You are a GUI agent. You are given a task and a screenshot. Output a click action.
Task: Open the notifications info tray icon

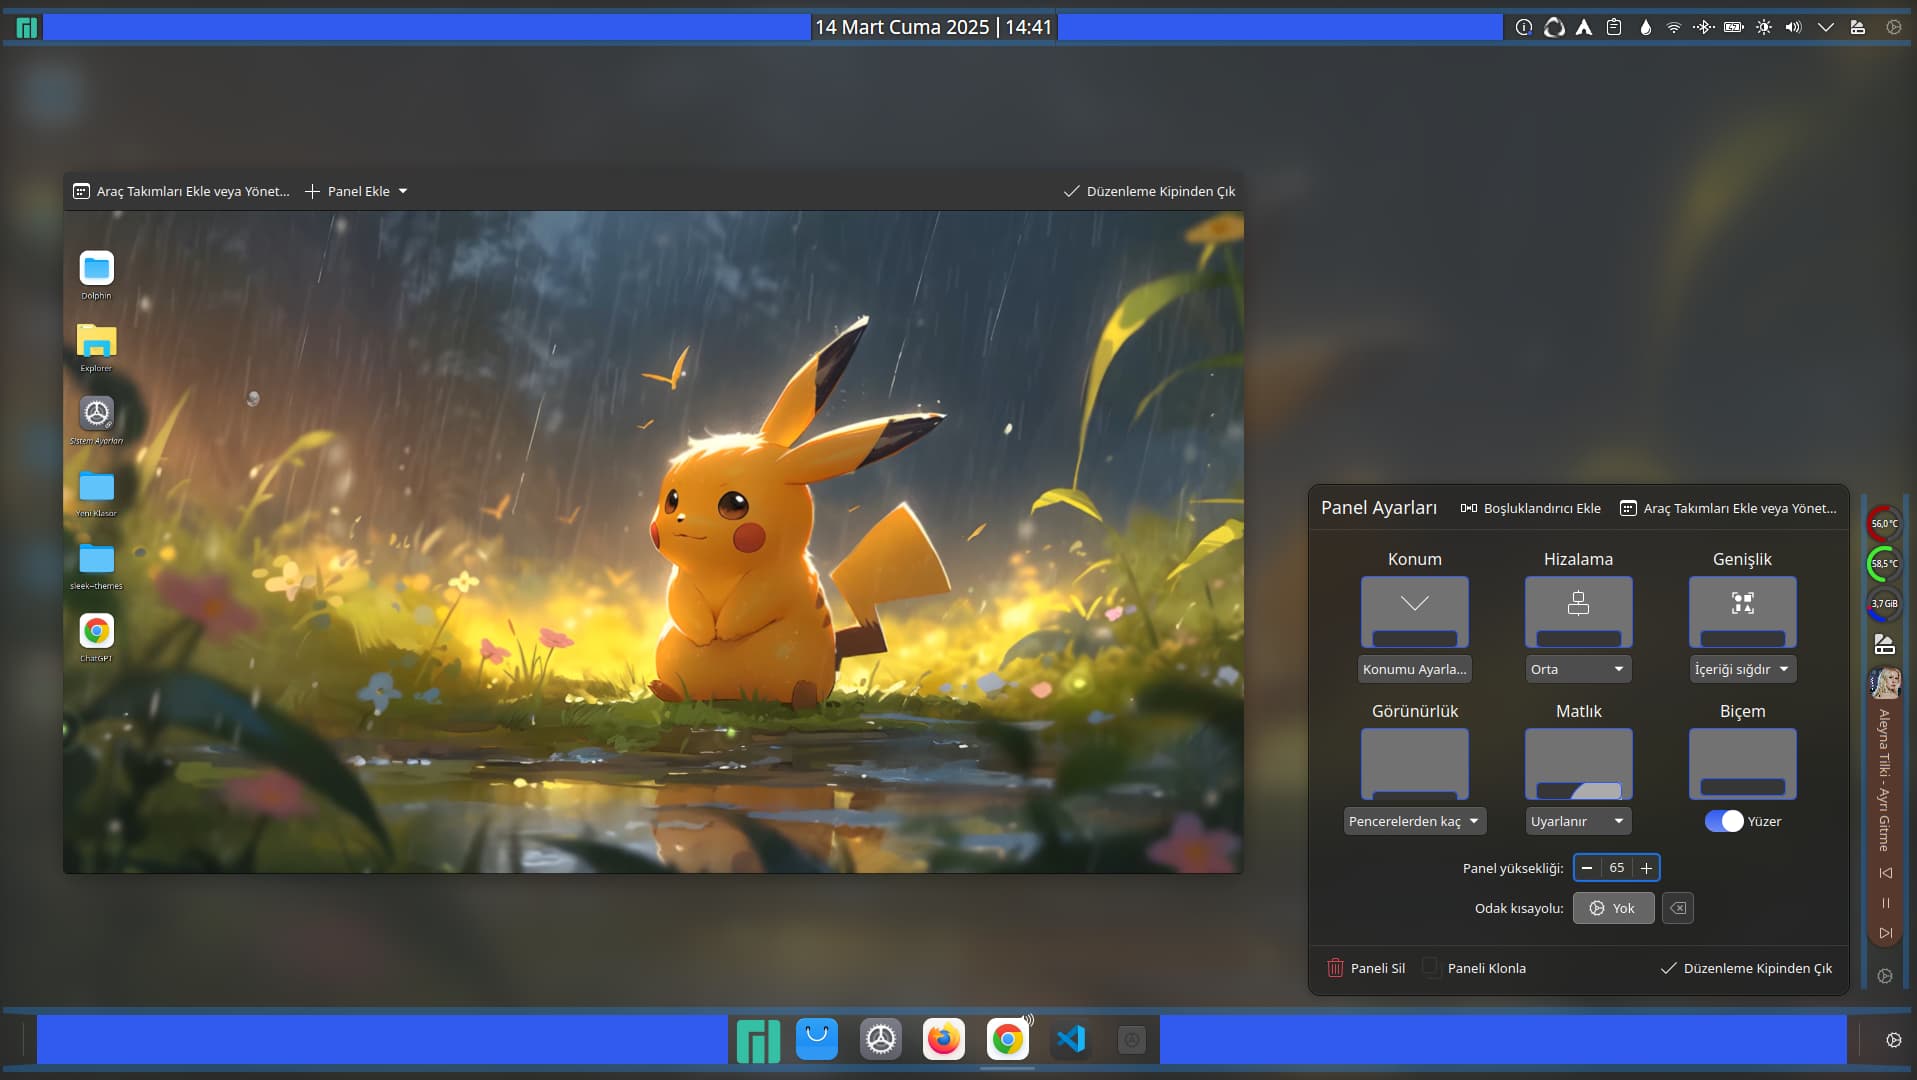click(1523, 28)
